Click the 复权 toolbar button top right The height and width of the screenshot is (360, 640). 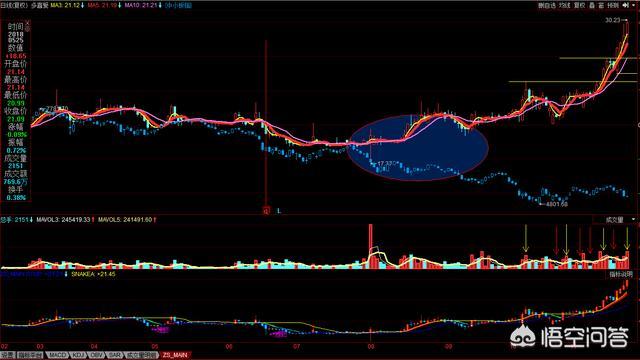(580, 5)
